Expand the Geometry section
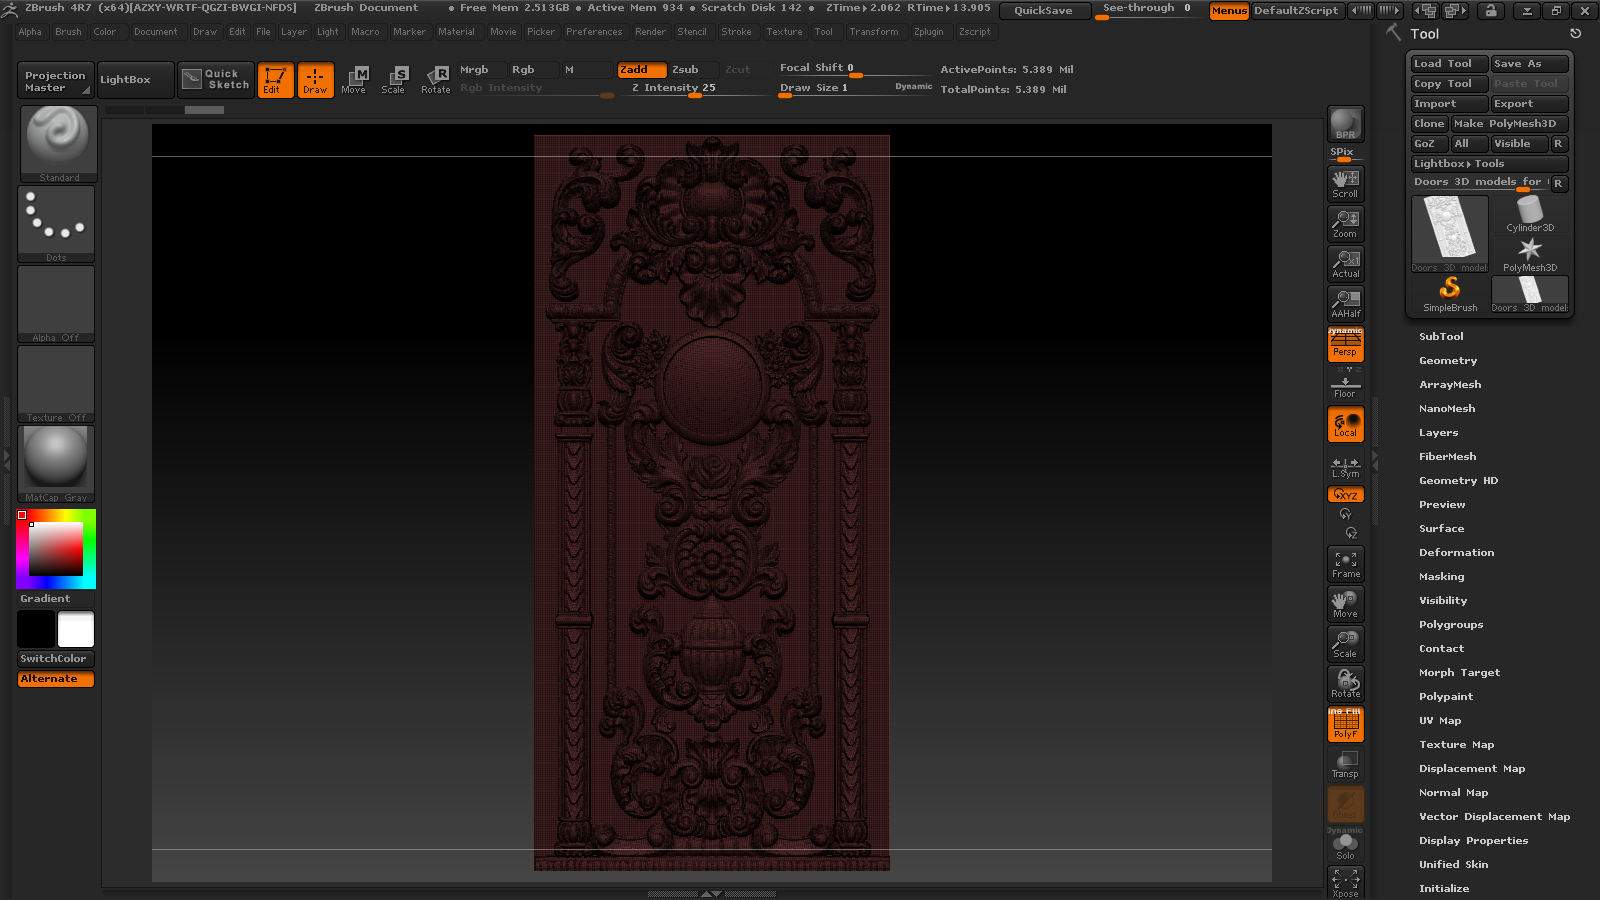 click(1447, 361)
